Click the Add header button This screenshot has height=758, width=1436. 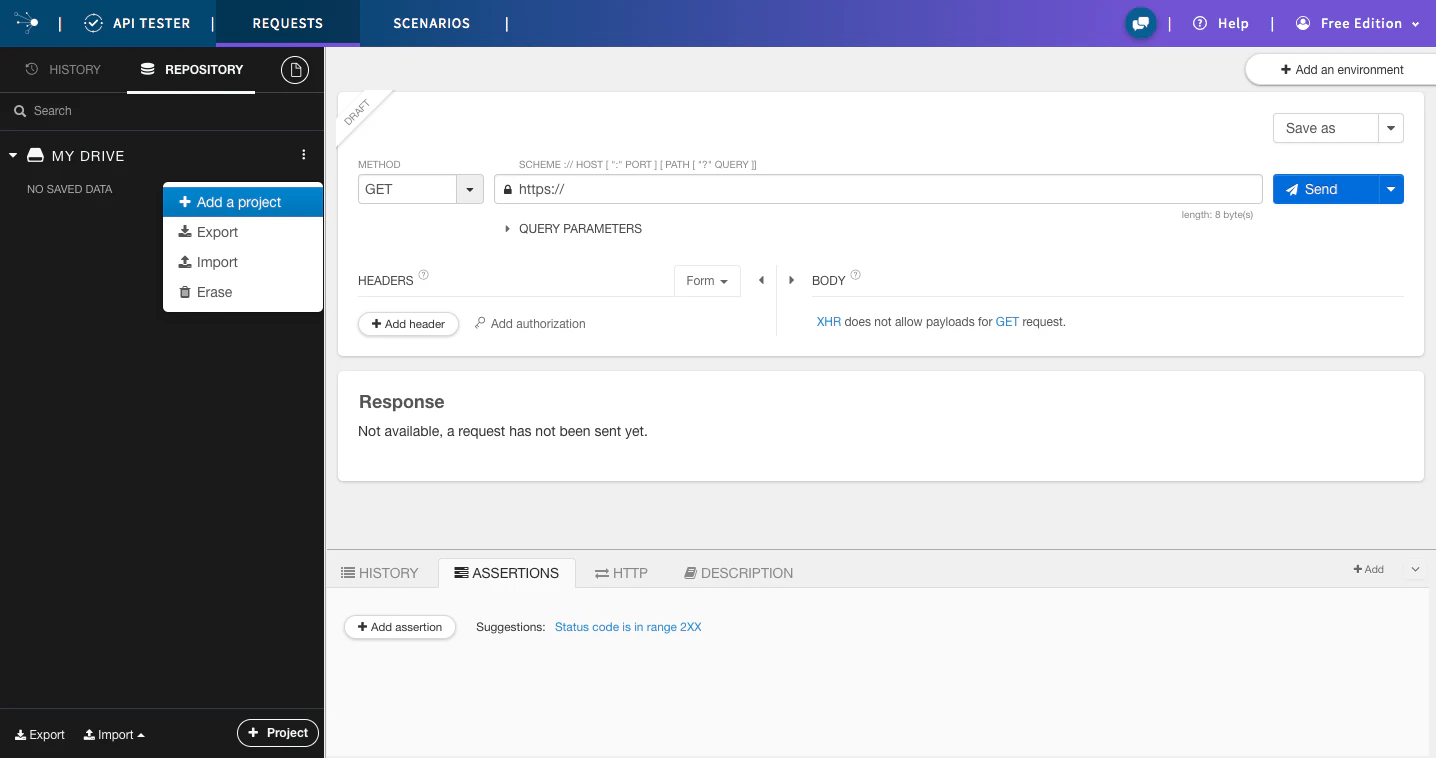tap(408, 324)
